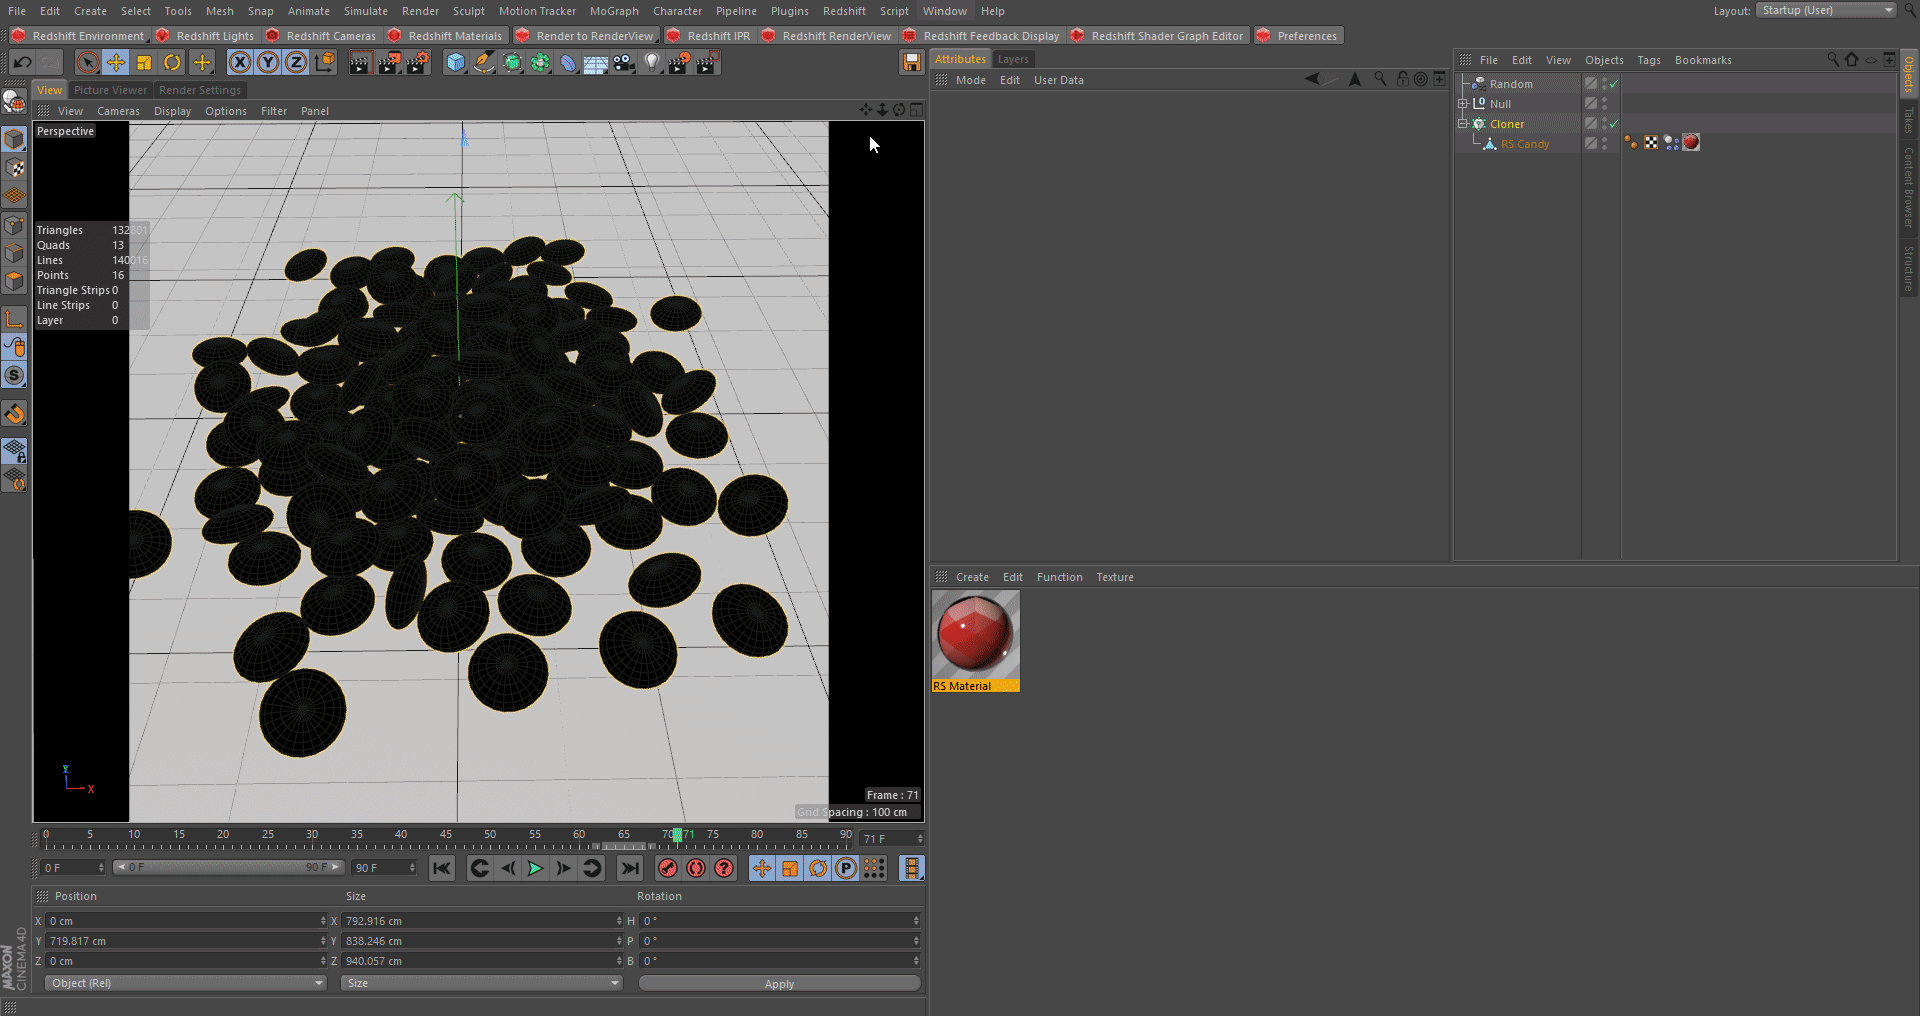The image size is (1920, 1016).
Task: Add a camera object from the toolbar
Action: point(624,63)
